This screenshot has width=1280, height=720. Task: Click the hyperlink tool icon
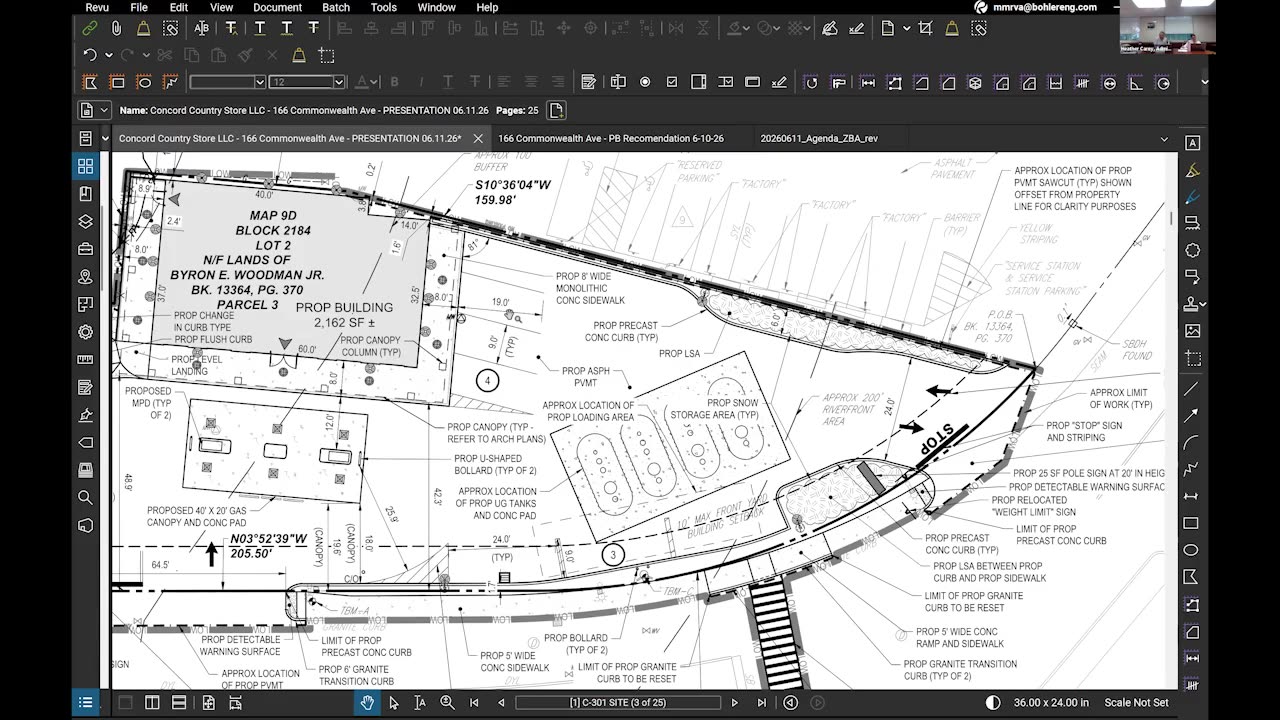[89, 29]
